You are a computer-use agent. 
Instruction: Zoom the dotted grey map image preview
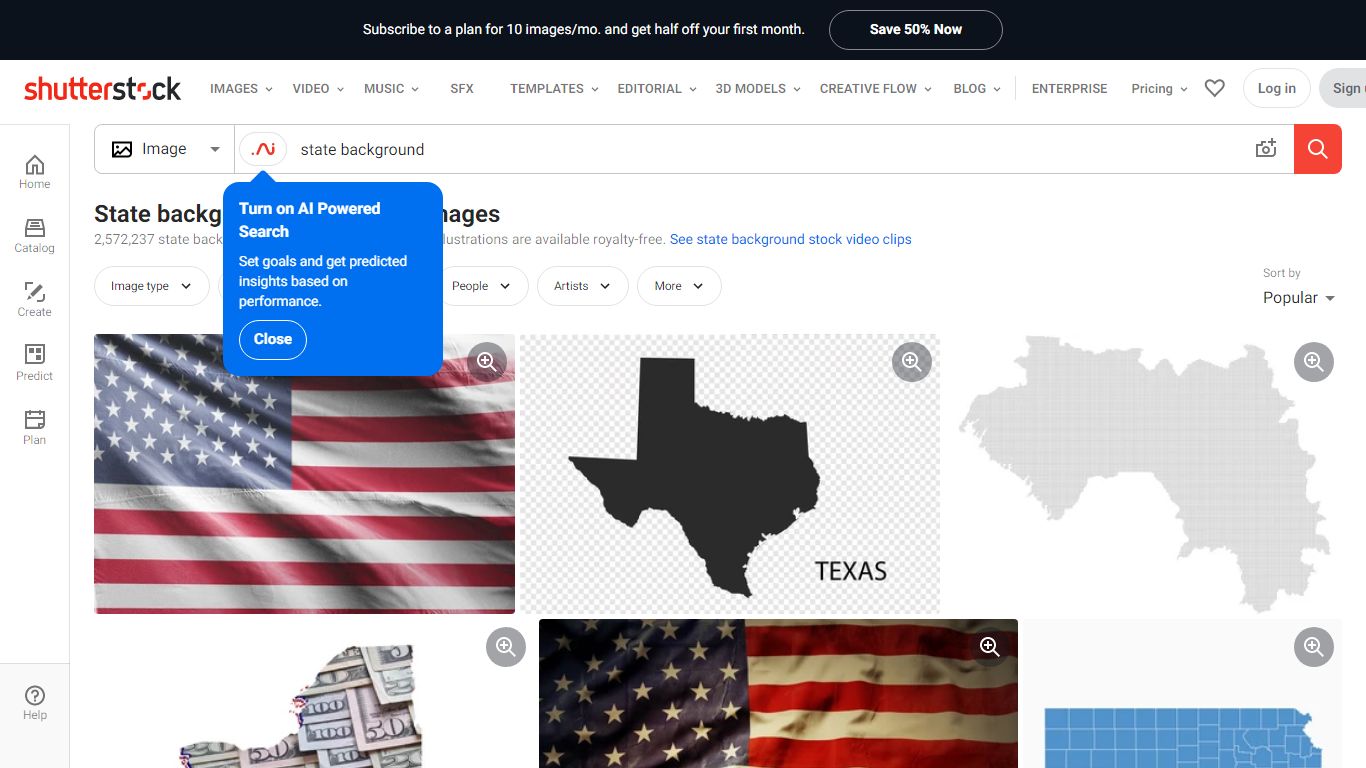1313,361
